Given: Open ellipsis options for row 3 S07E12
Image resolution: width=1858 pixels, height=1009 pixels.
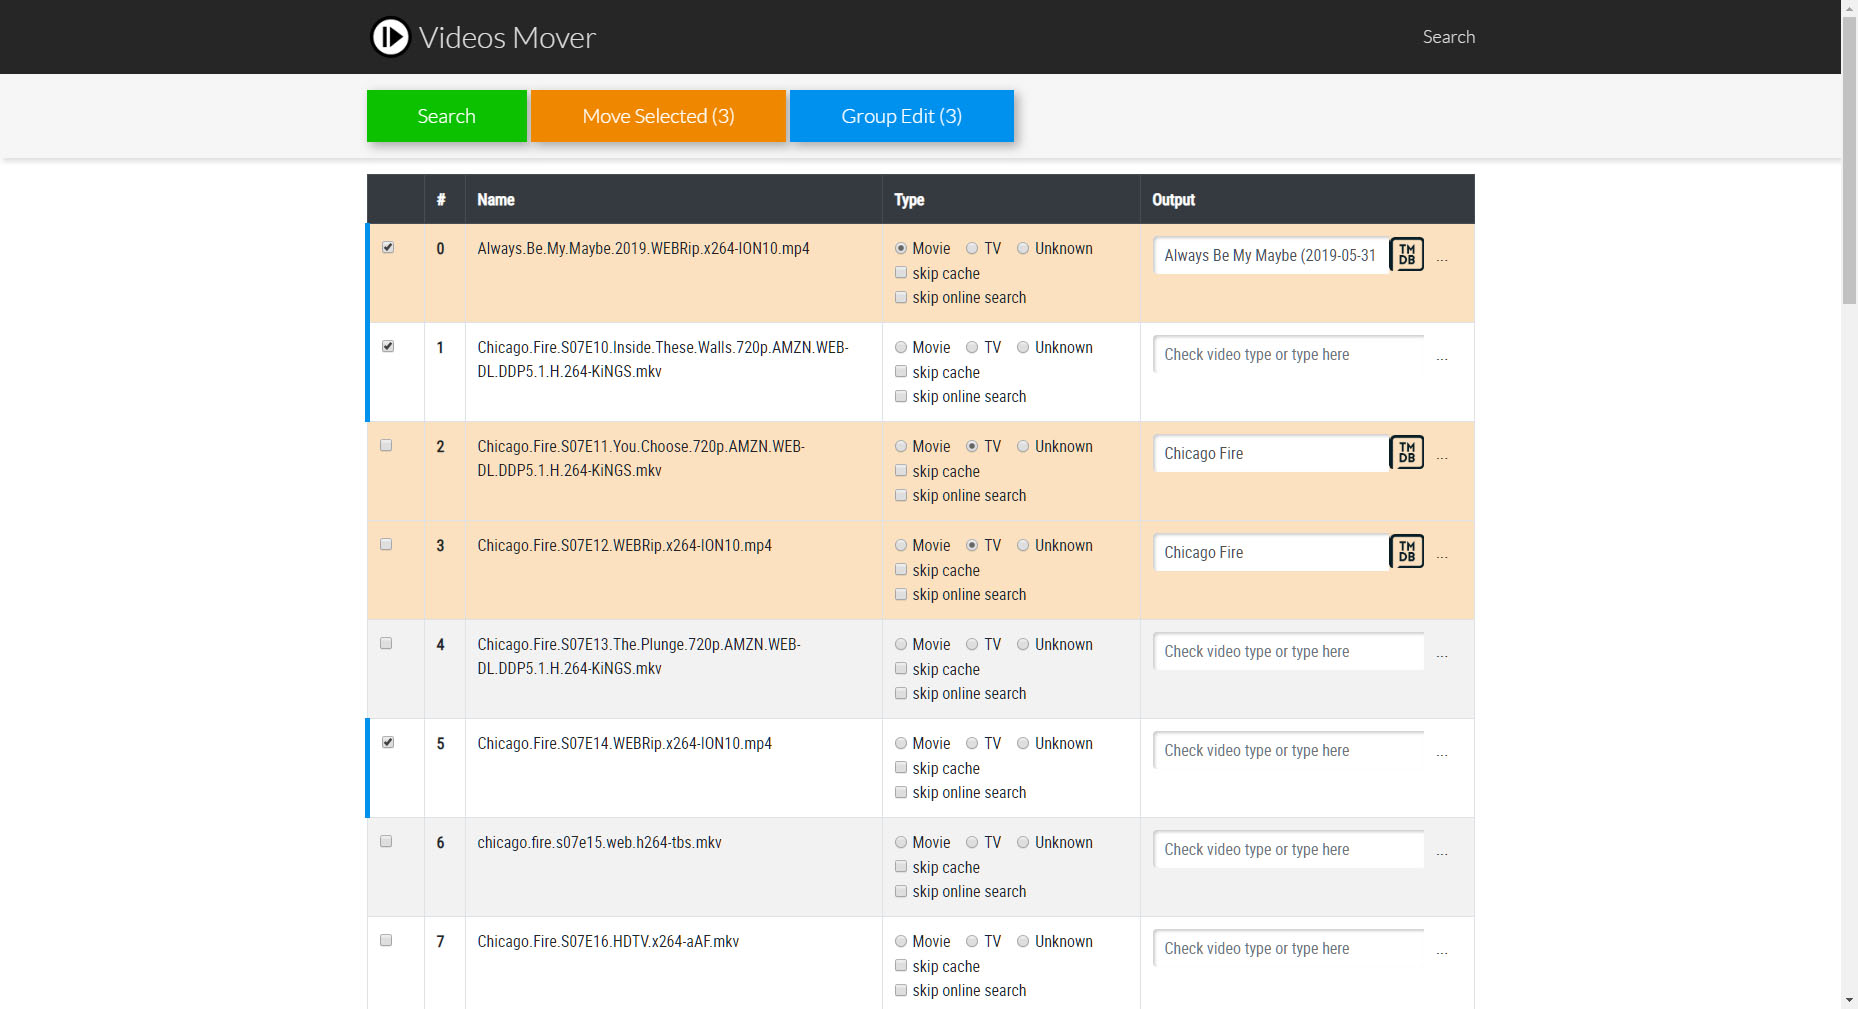Looking at the screenshot, I should tap(1442, 556).
